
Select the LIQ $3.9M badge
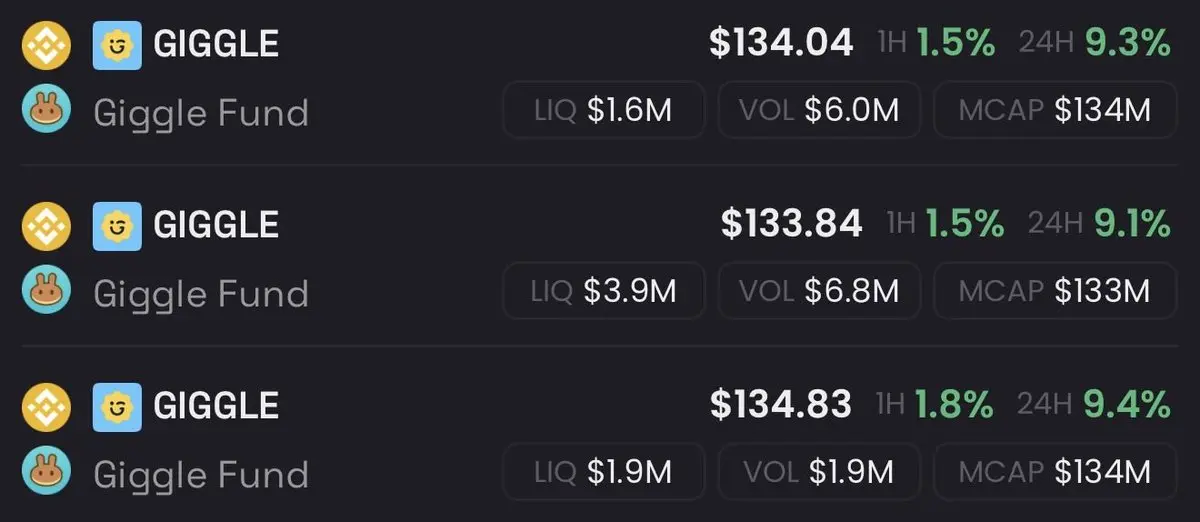pos(603,291)
